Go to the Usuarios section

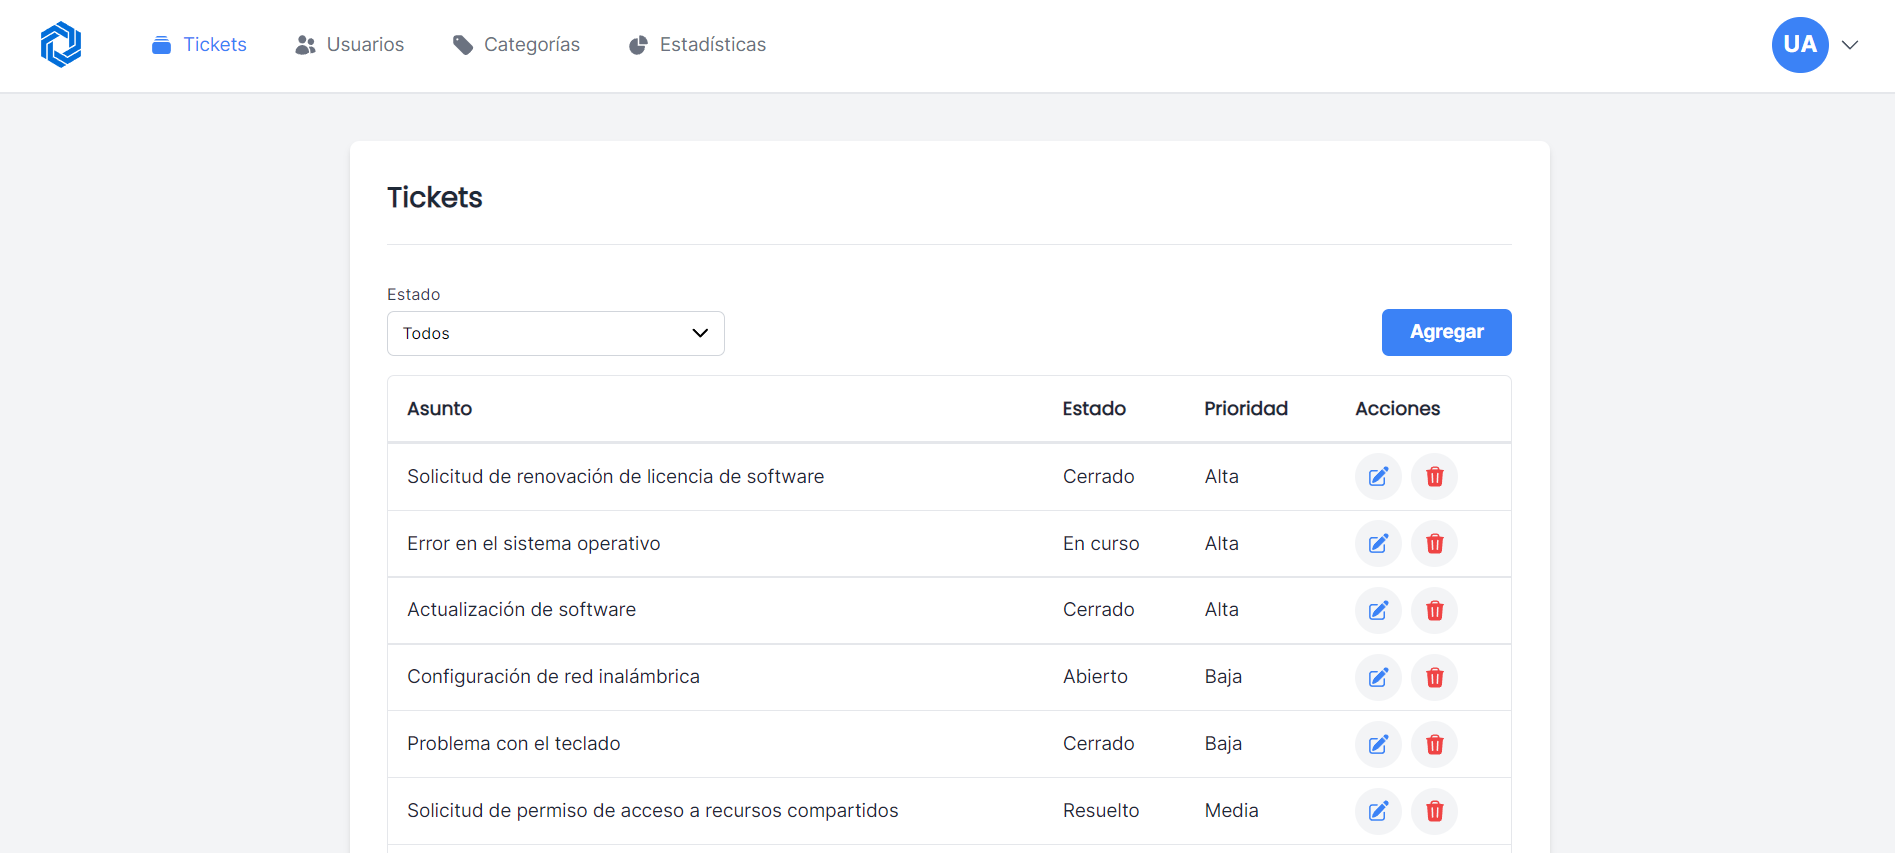[350, 45]
